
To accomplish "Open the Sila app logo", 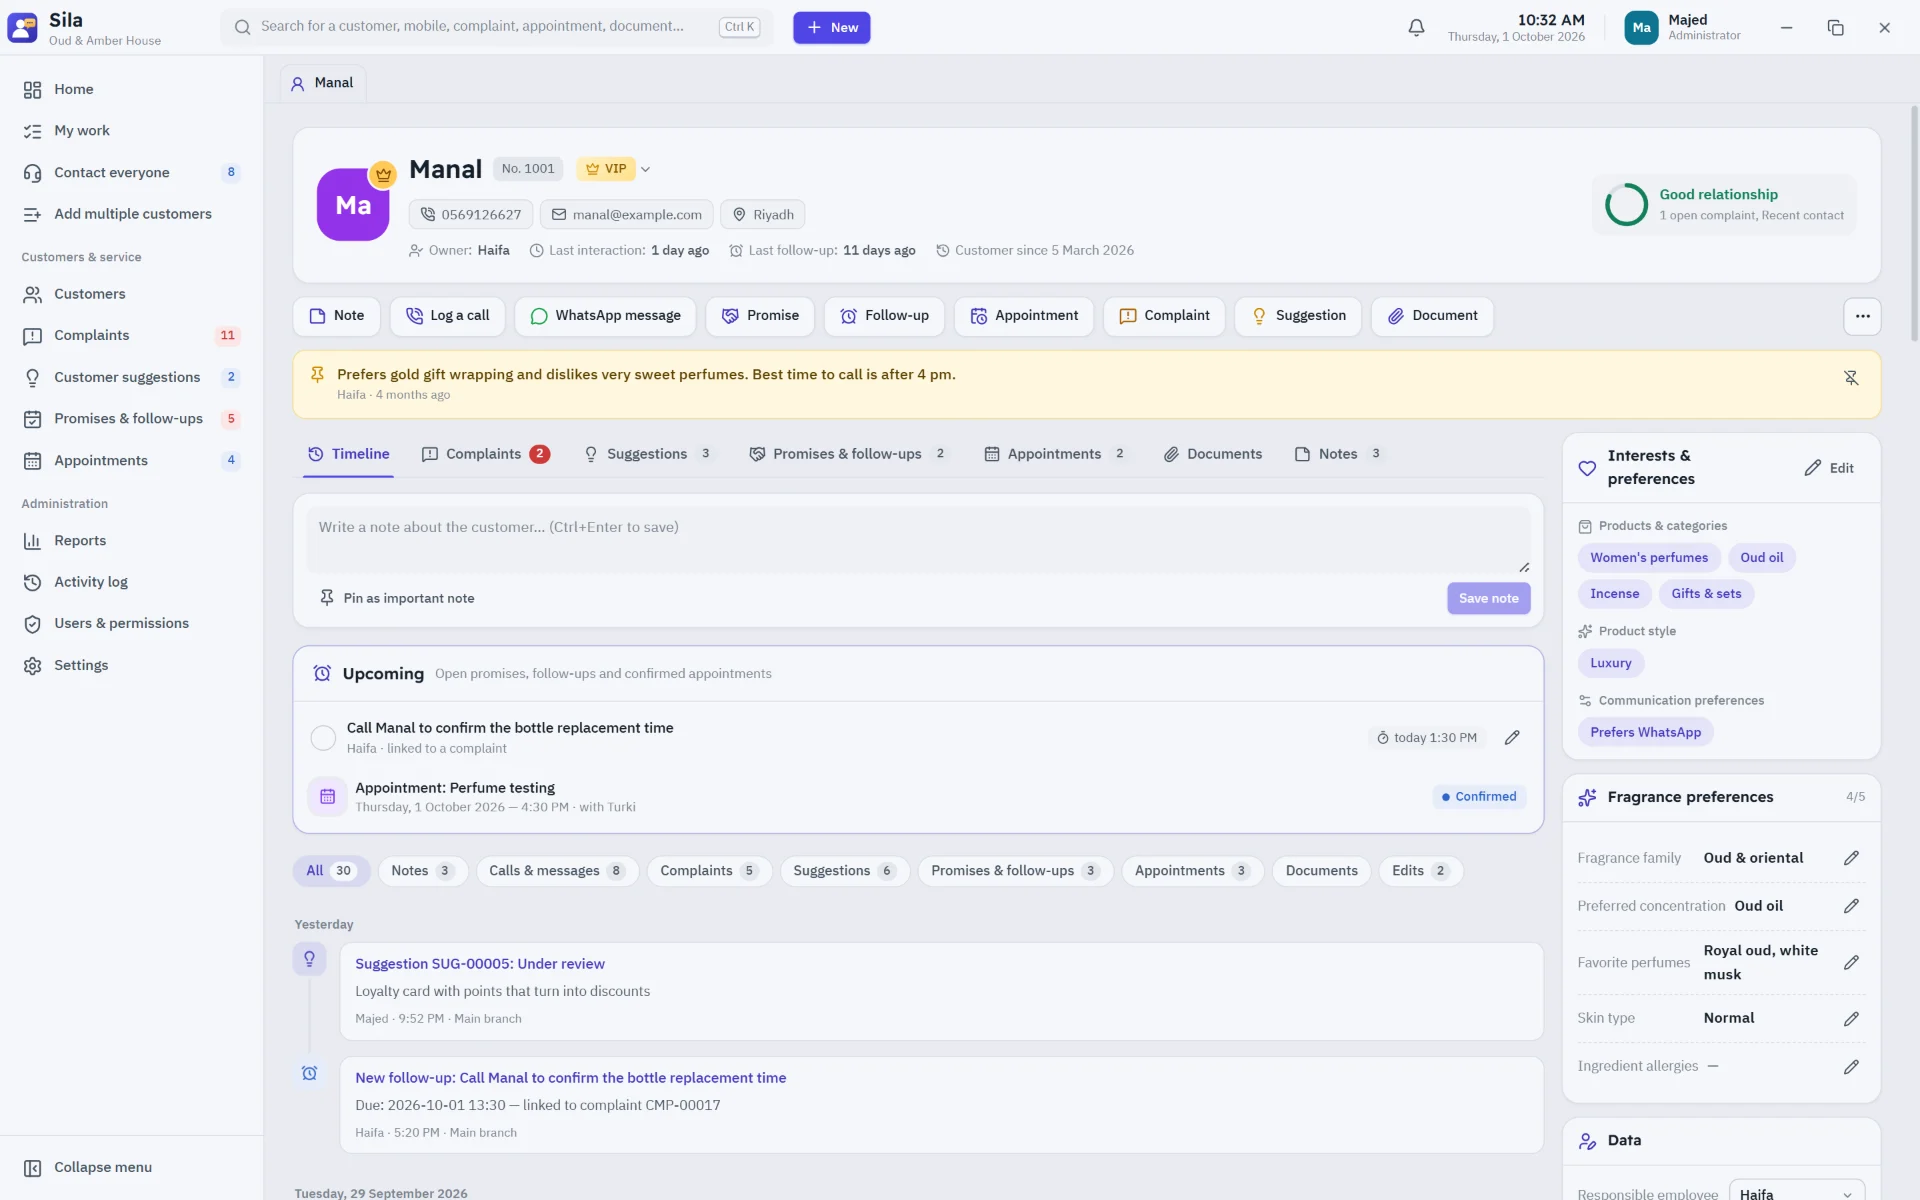I will pos(22,28).
